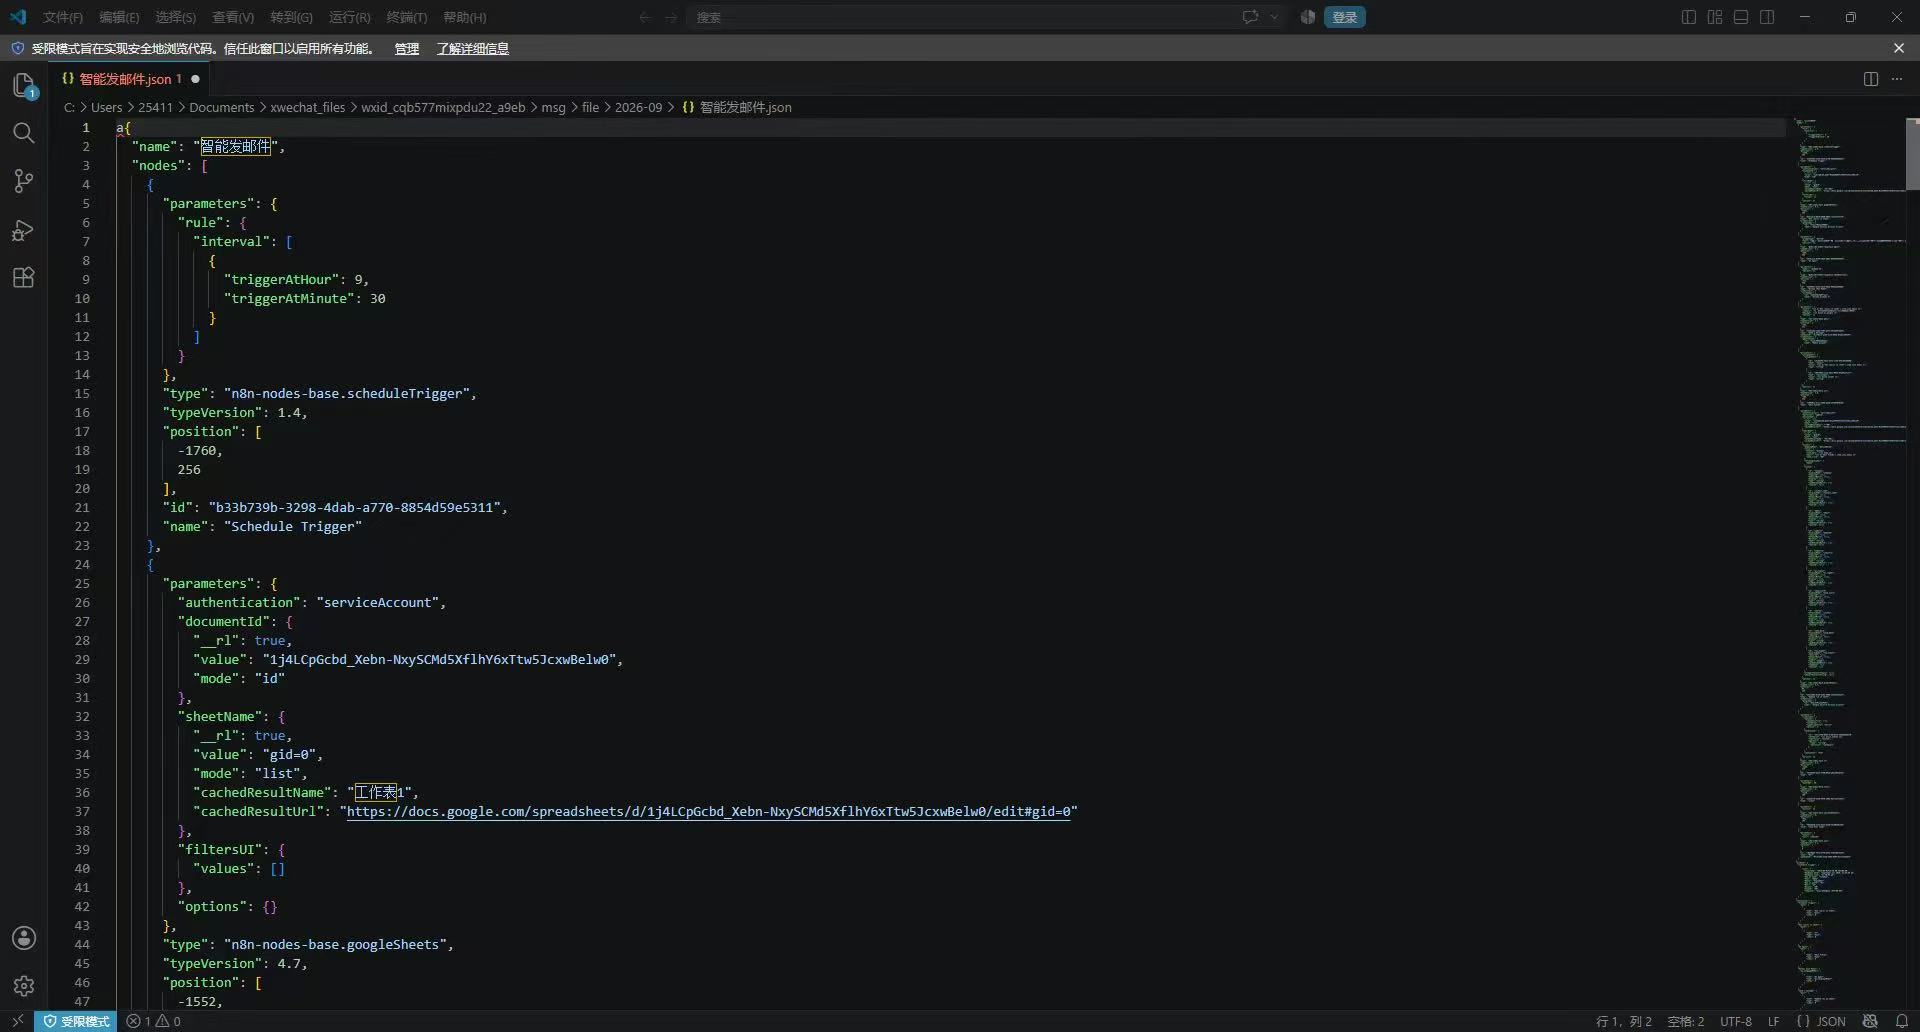Open the Extensions view

[24, 278]
